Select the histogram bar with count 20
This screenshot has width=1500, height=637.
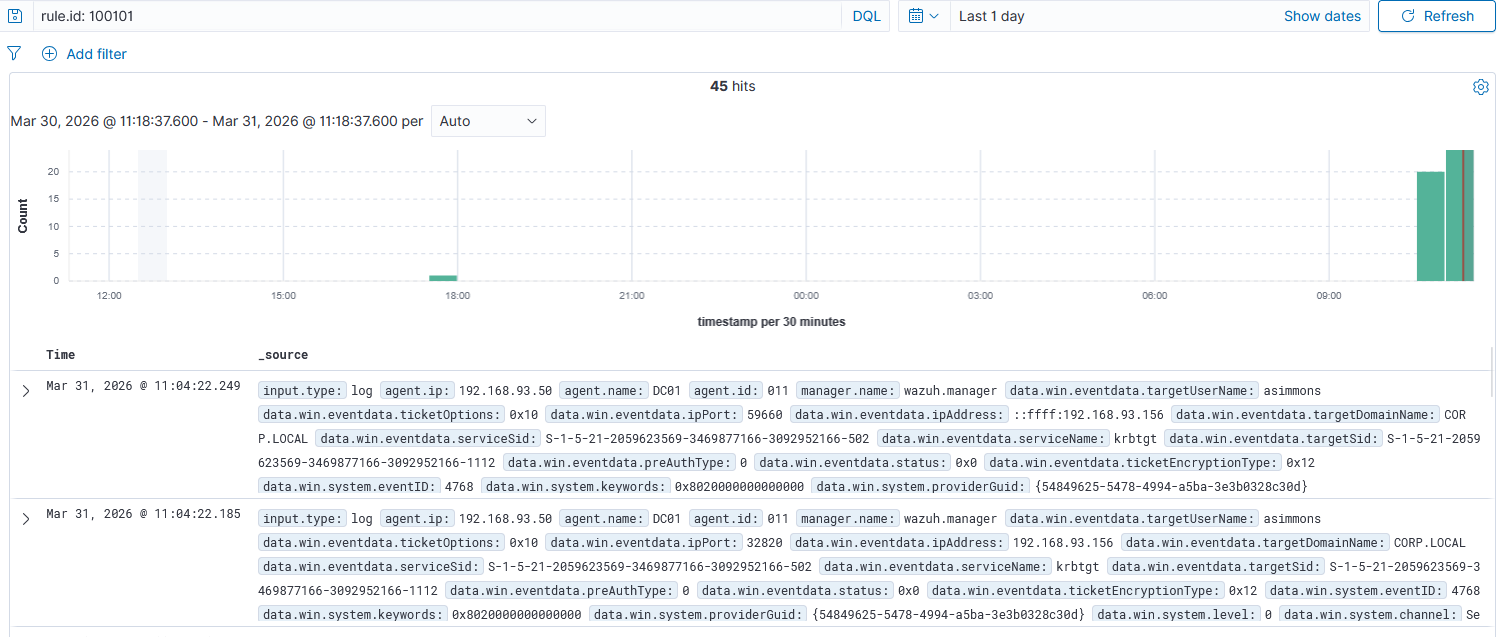1431,226
